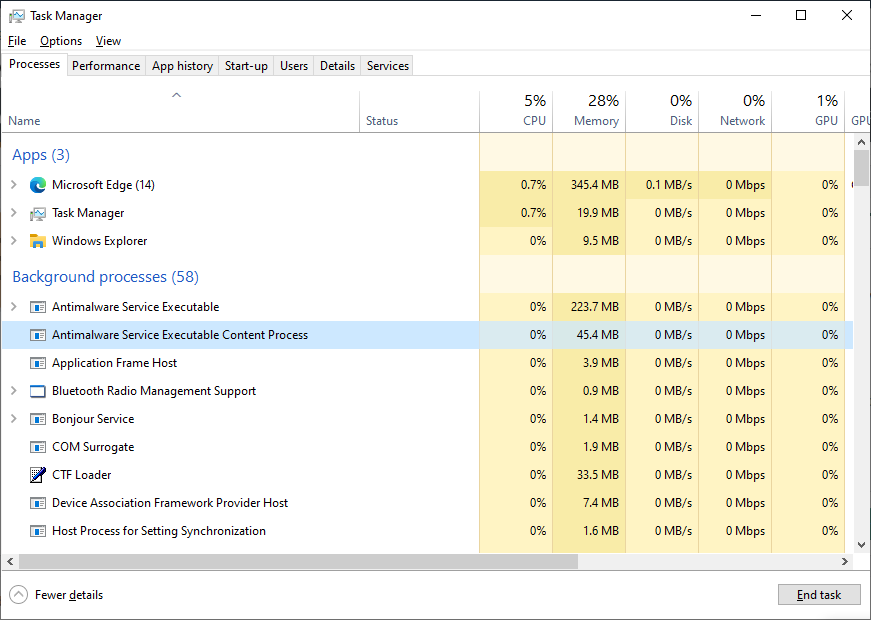This screenshot has width=871, height=620.
Task: Click the Microsoft Edge process icon
Action: pyautogui.click(x=38, y=185)
